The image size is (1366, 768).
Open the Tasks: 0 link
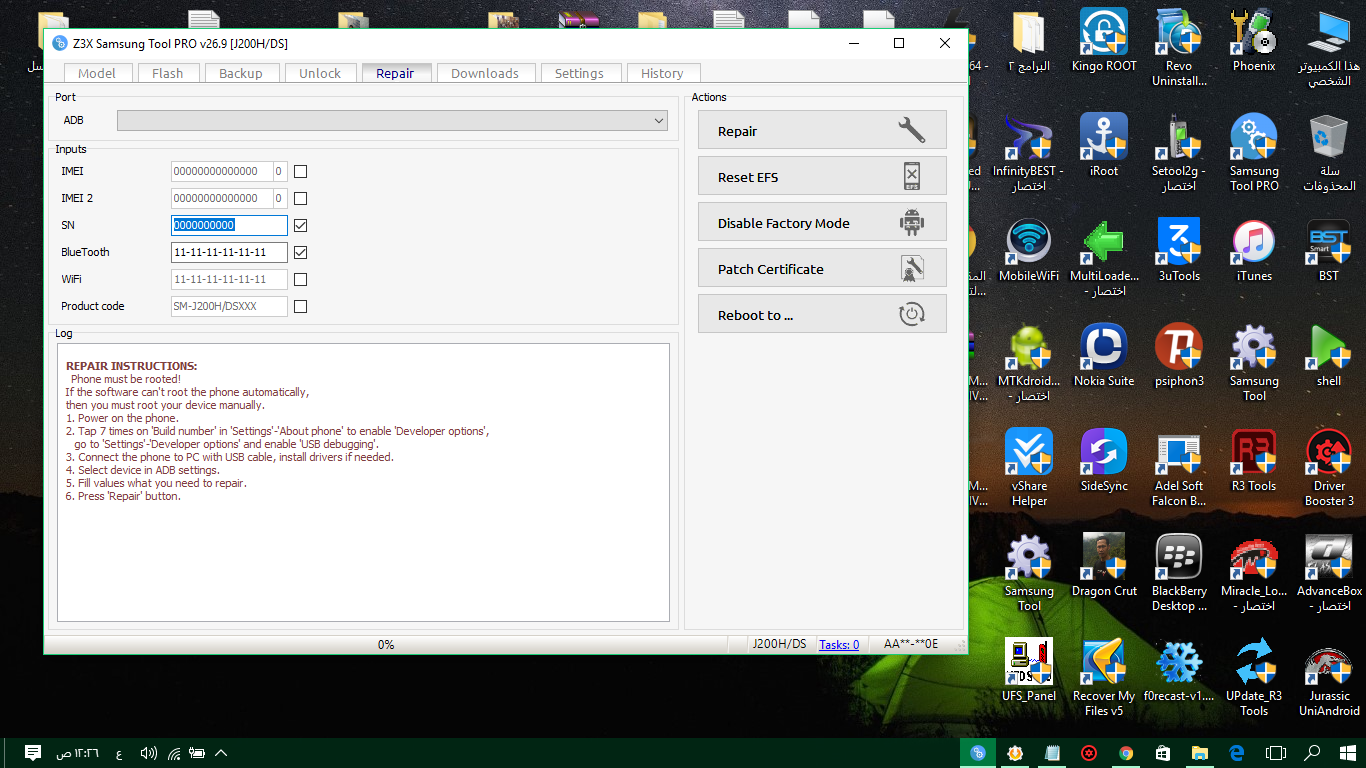(839, 645)
